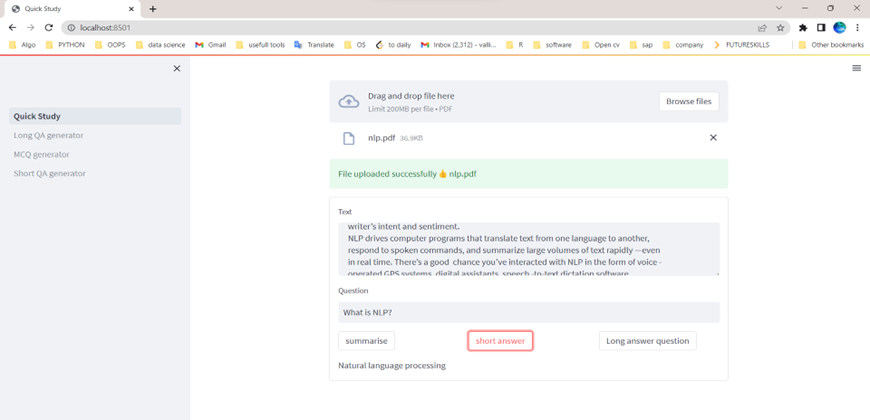Open a new browser tab
This screenshot has height=420, width=870.
[153, 9]
